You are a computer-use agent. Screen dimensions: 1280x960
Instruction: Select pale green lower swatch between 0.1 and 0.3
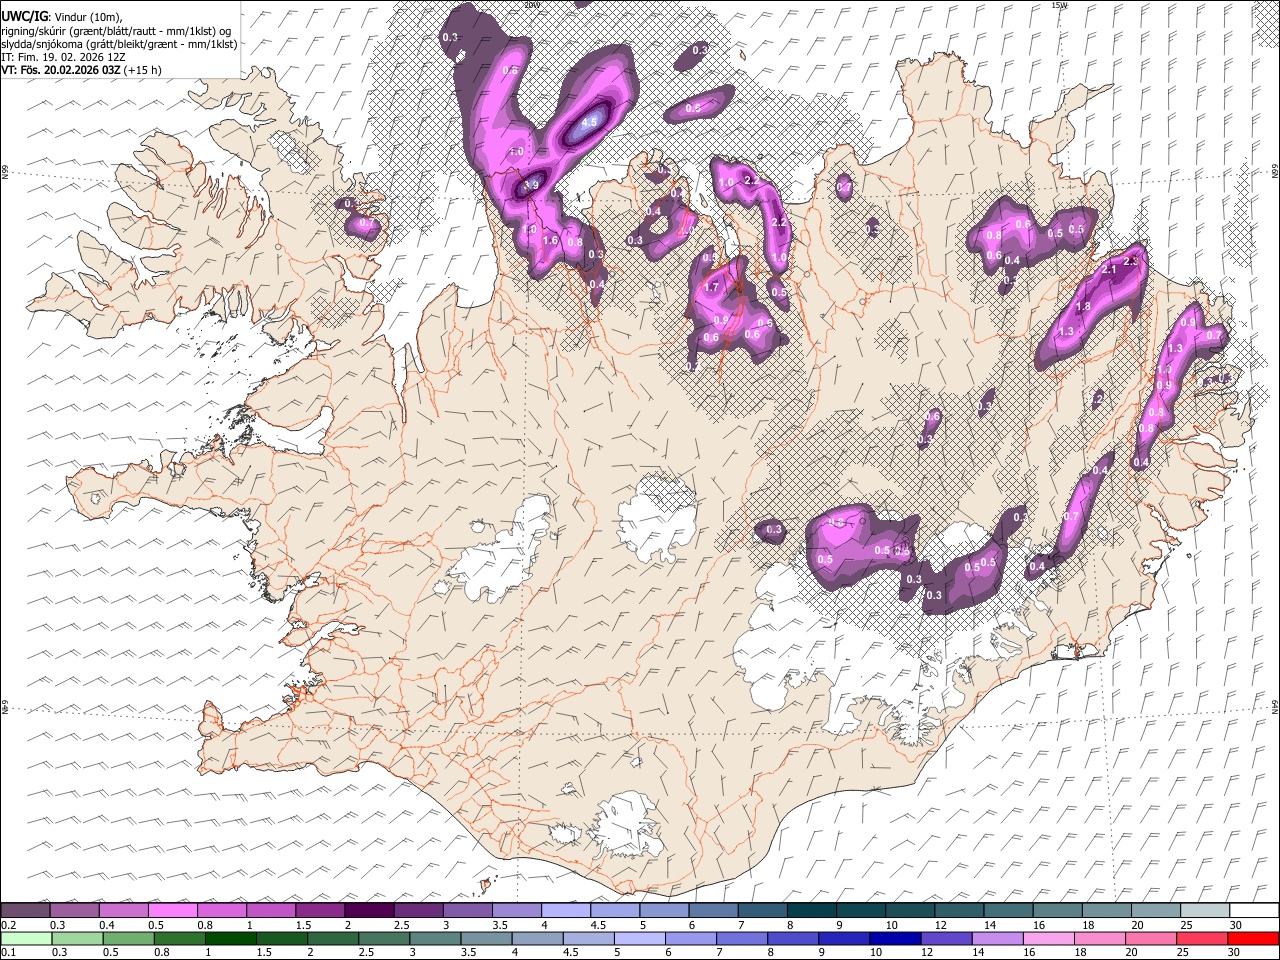pyautogui.click(x=25, y=939)
